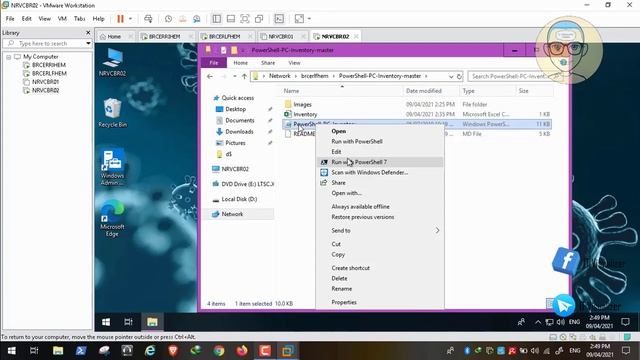Click VMware Workstation icon in the host taskbar

288,351
